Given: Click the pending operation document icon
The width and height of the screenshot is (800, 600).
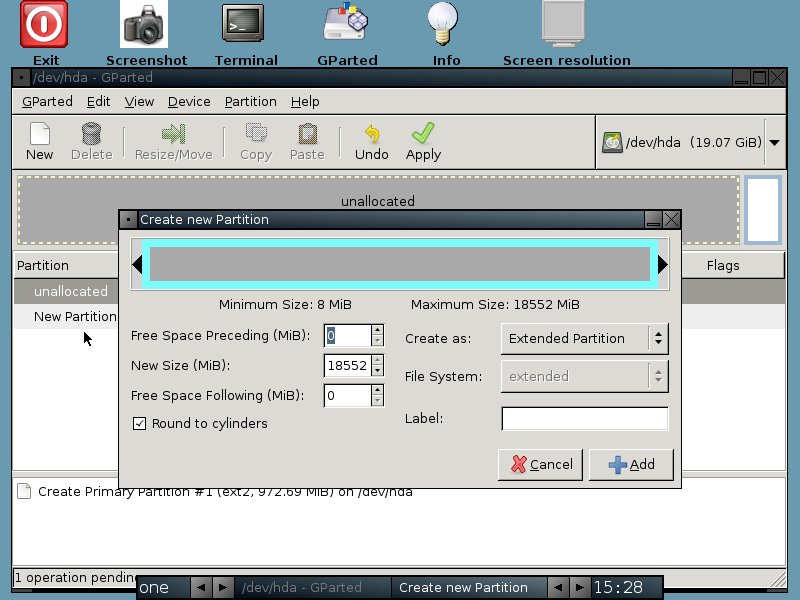Looking at the screenshot, I should (x=24, y=491).
